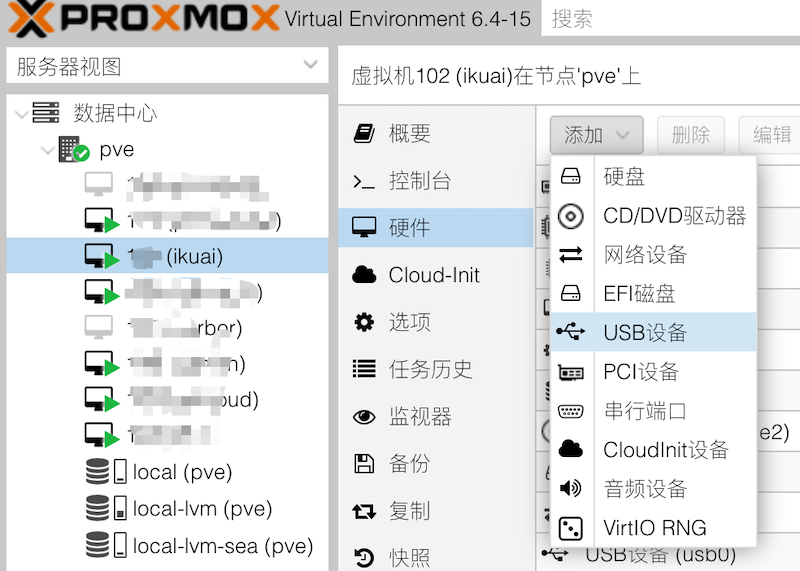Click the dice icon beside VirtIO RNG

(570, 528)
